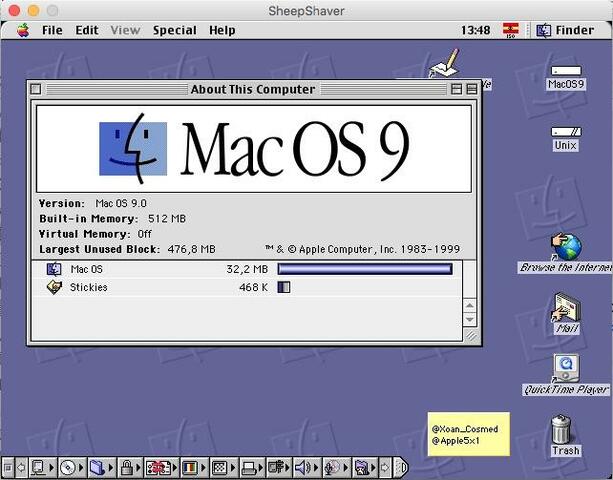
Task: Open the CD Strip module
Action: [72, 467]
